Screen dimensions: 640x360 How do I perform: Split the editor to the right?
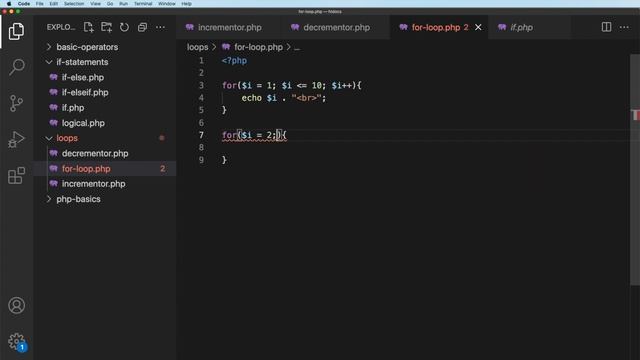click(x=606, y=27)
